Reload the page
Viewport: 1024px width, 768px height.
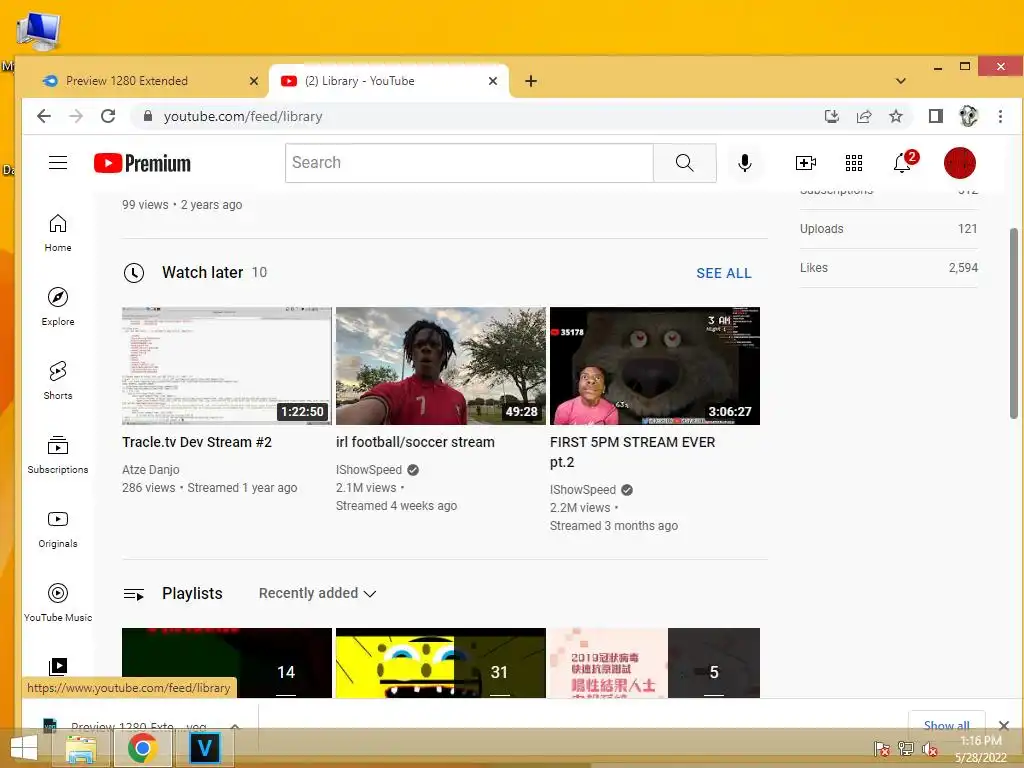click(x=108, y=116)
